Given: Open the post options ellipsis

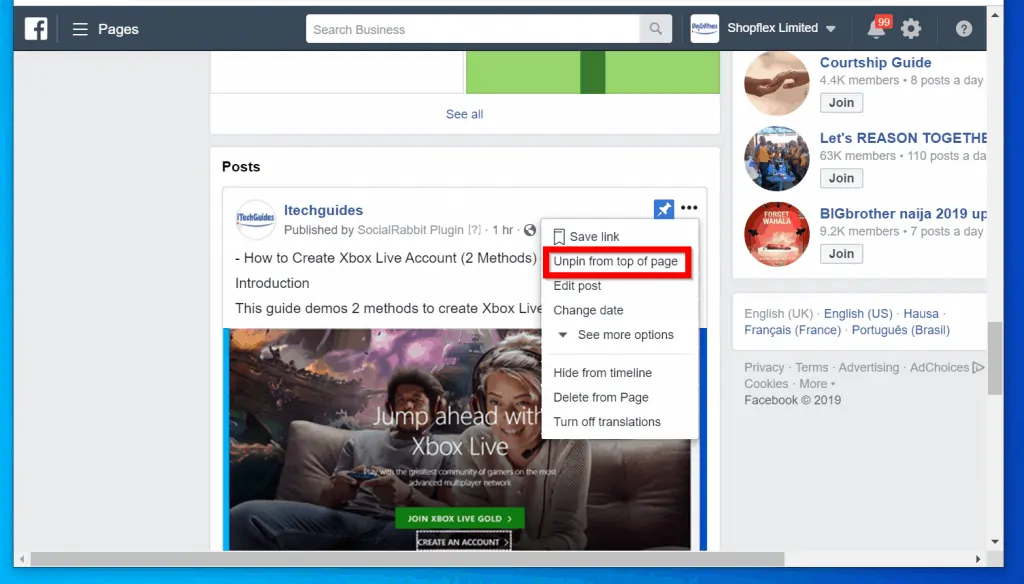Looking at the screenshot, I should click(x=688, y=207).
